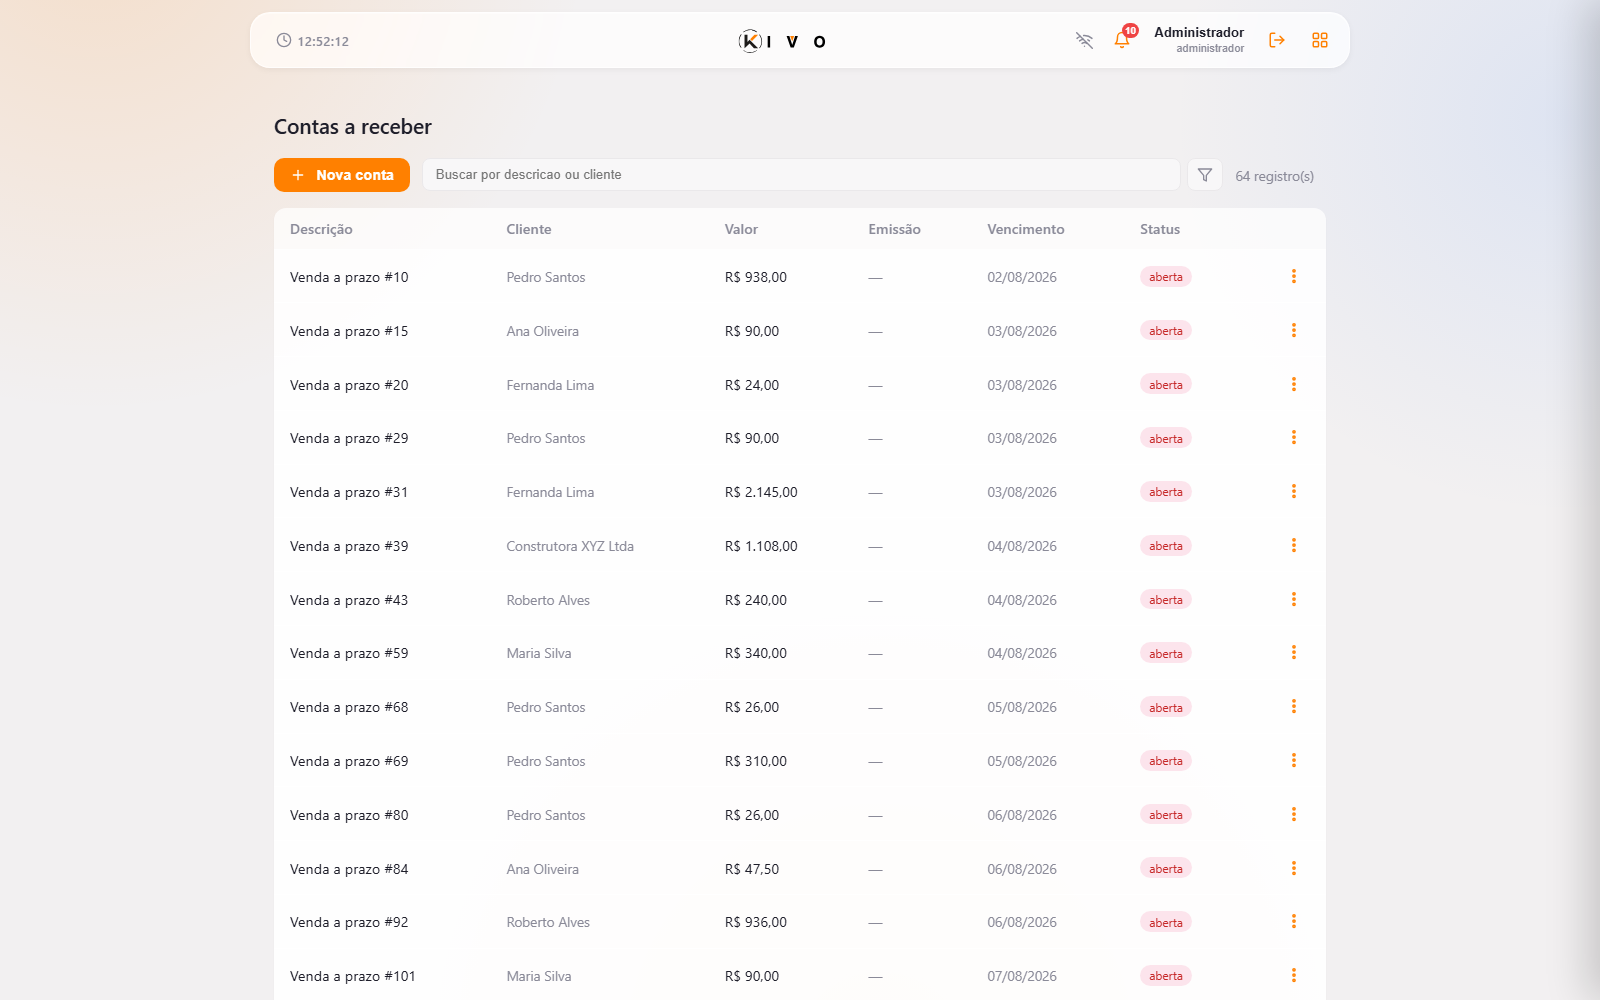Click the Nova conta button
Screen dimensions: 1600x1000
point(342,175)
